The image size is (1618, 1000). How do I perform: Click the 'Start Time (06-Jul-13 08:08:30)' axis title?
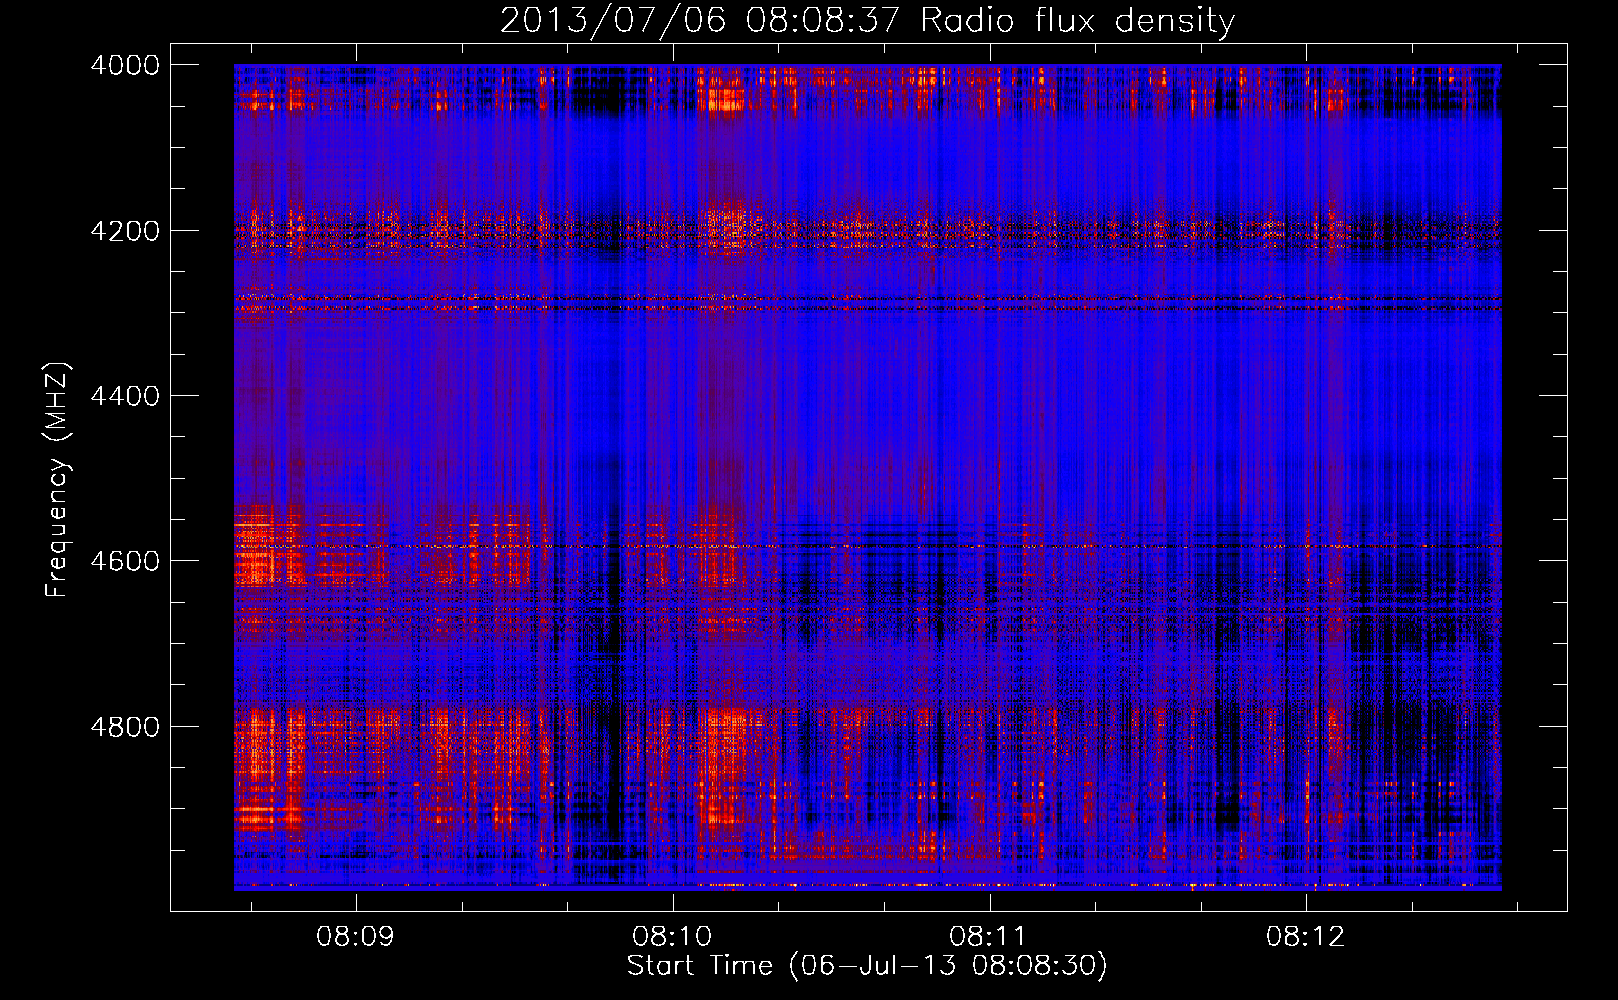(x=867, y=966)
